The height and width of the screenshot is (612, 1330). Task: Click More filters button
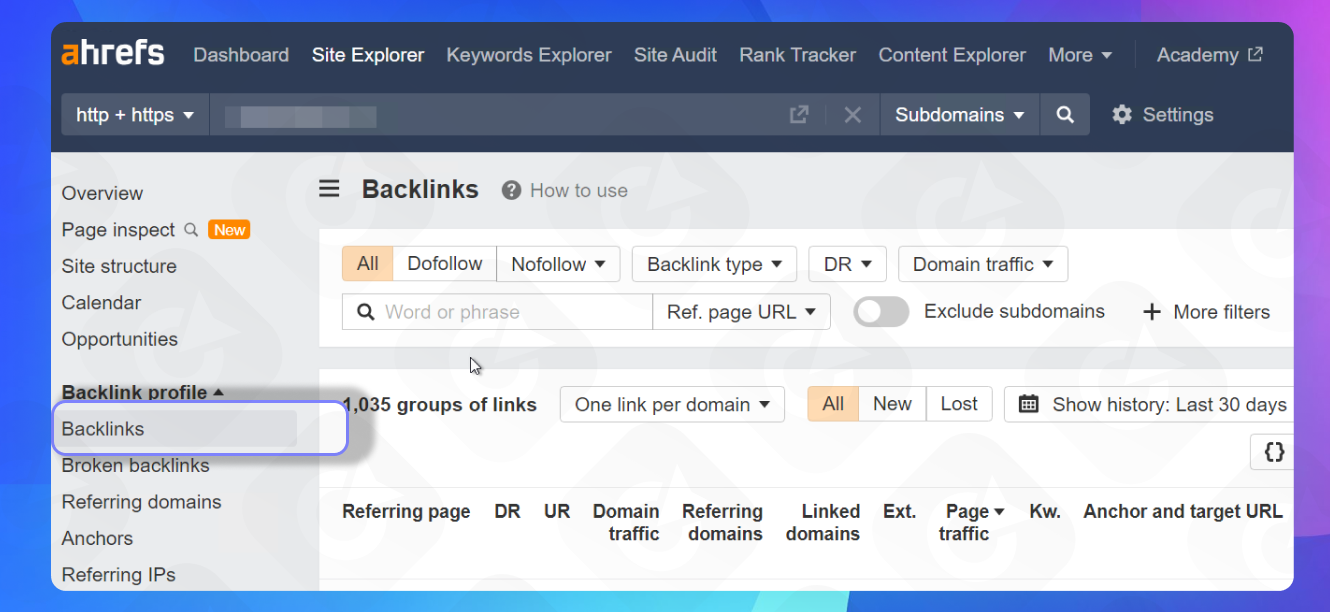point(1206,312)
